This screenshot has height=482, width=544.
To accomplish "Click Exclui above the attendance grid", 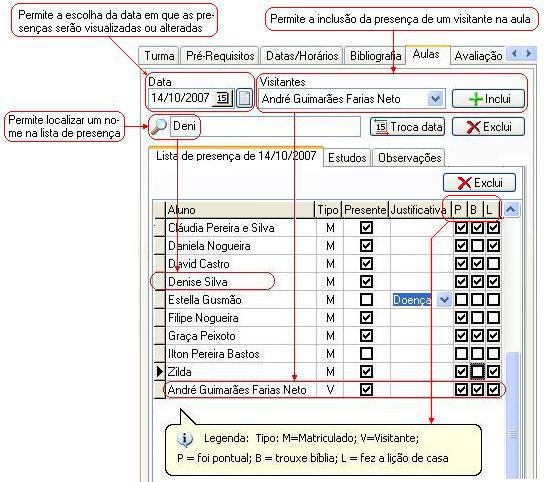I will coord(479,183).
